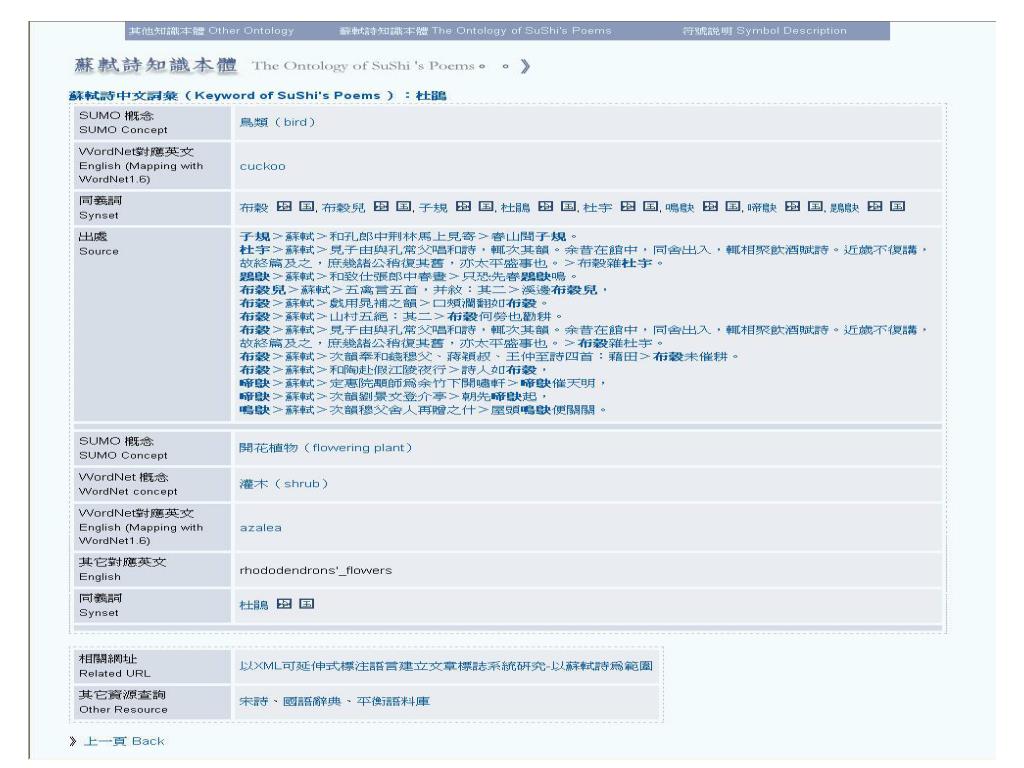Screen dimensions: 1024x768
Task: Open the 灌木 (shrub) WordNet concept link
Action: point(284,484)
